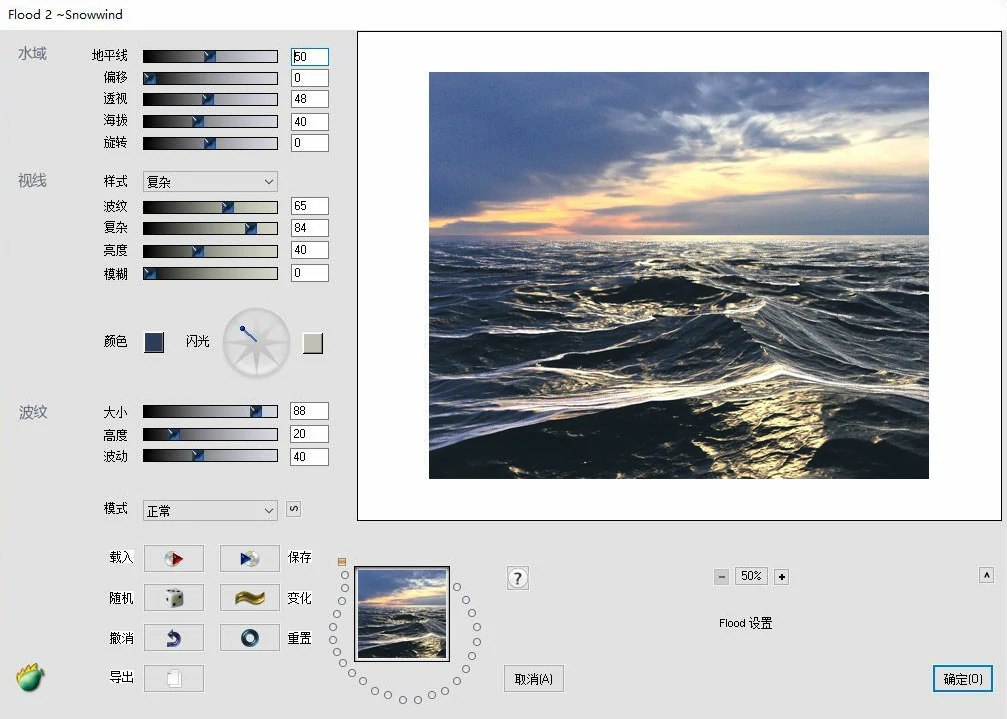Click the 大小 value field showing 88
Image resolution: width=1007 pixels, height=719 pixels.
[x=310, y=411]
